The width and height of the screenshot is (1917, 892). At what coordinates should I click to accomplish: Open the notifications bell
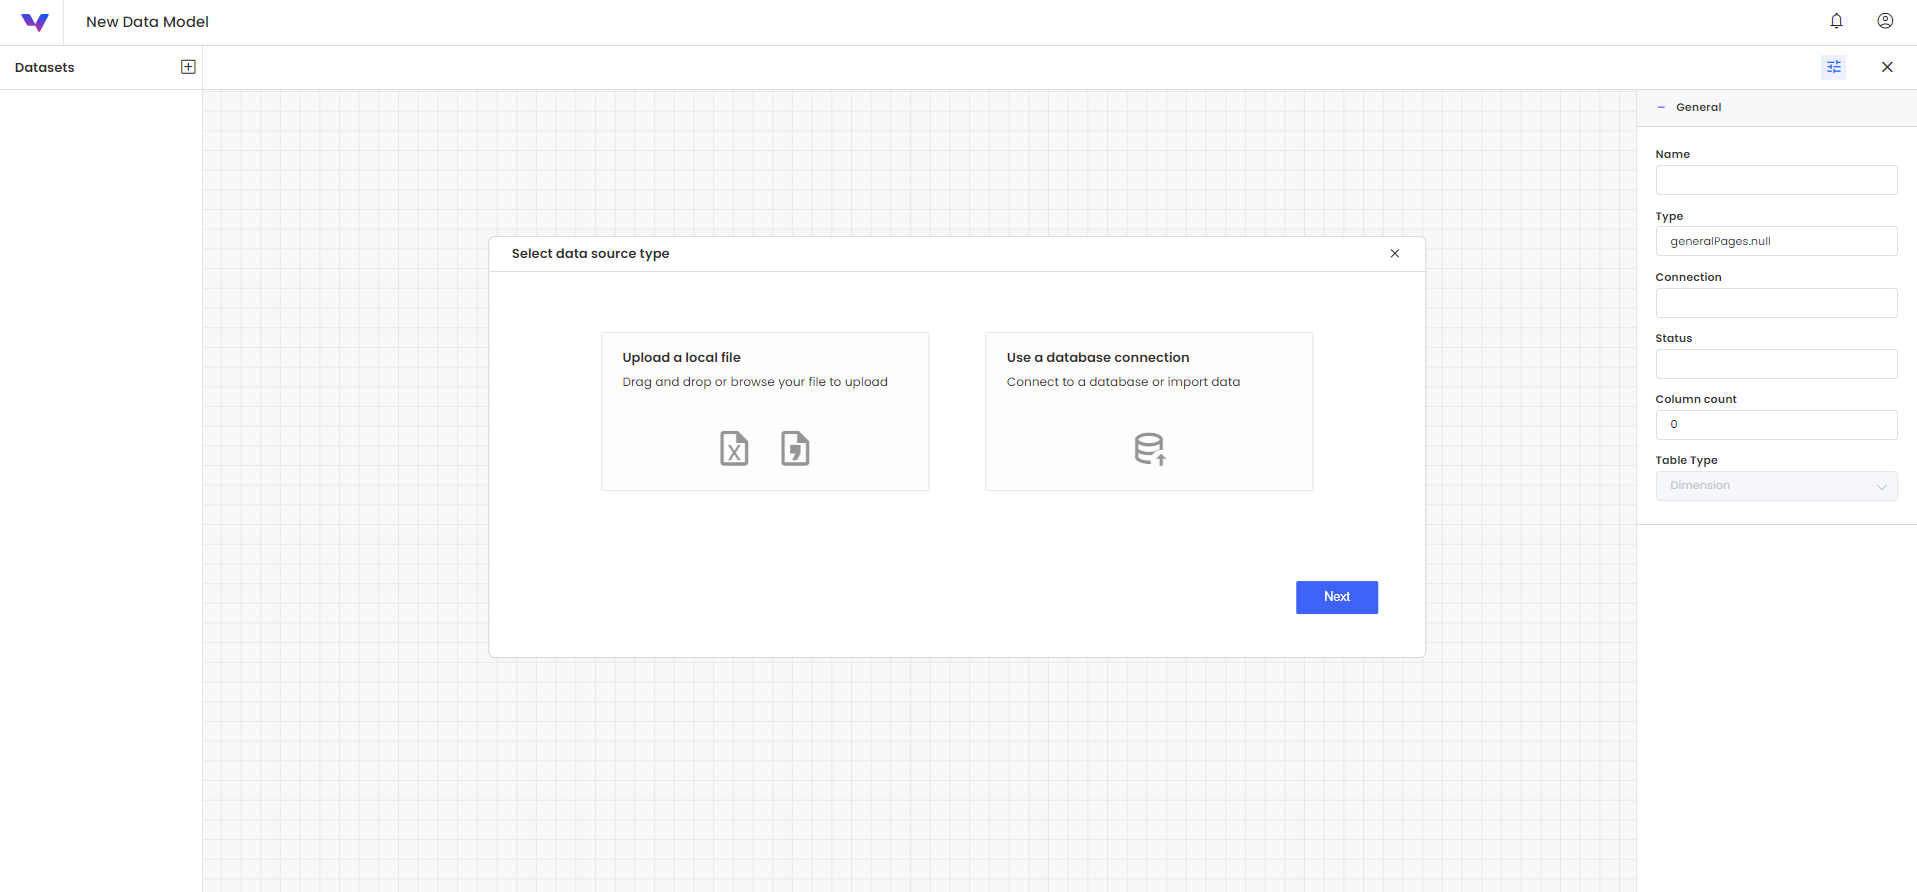(1836, 21)
